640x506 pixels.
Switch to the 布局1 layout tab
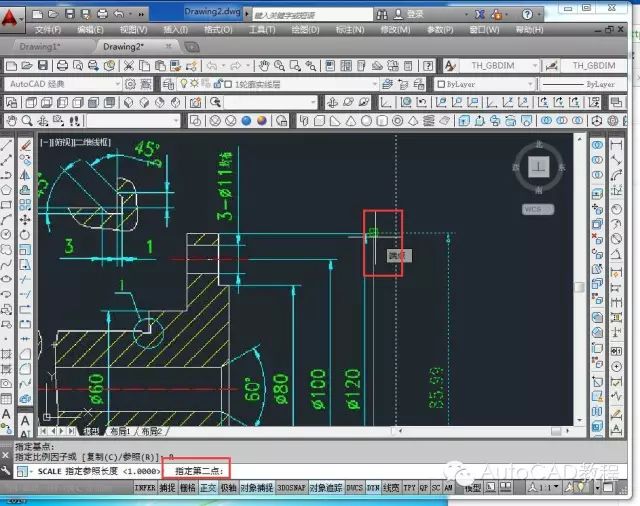coord(121,431)
